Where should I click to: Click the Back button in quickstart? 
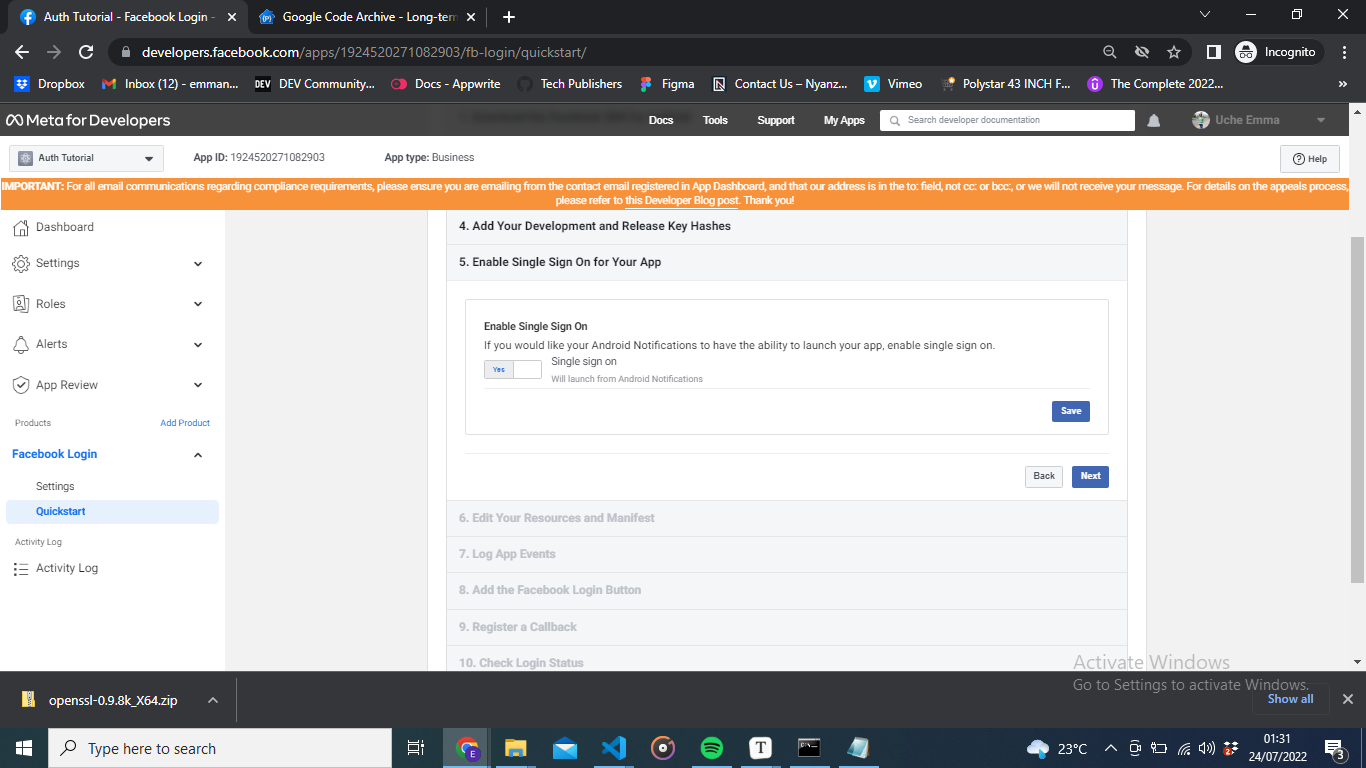point(1044,476)
